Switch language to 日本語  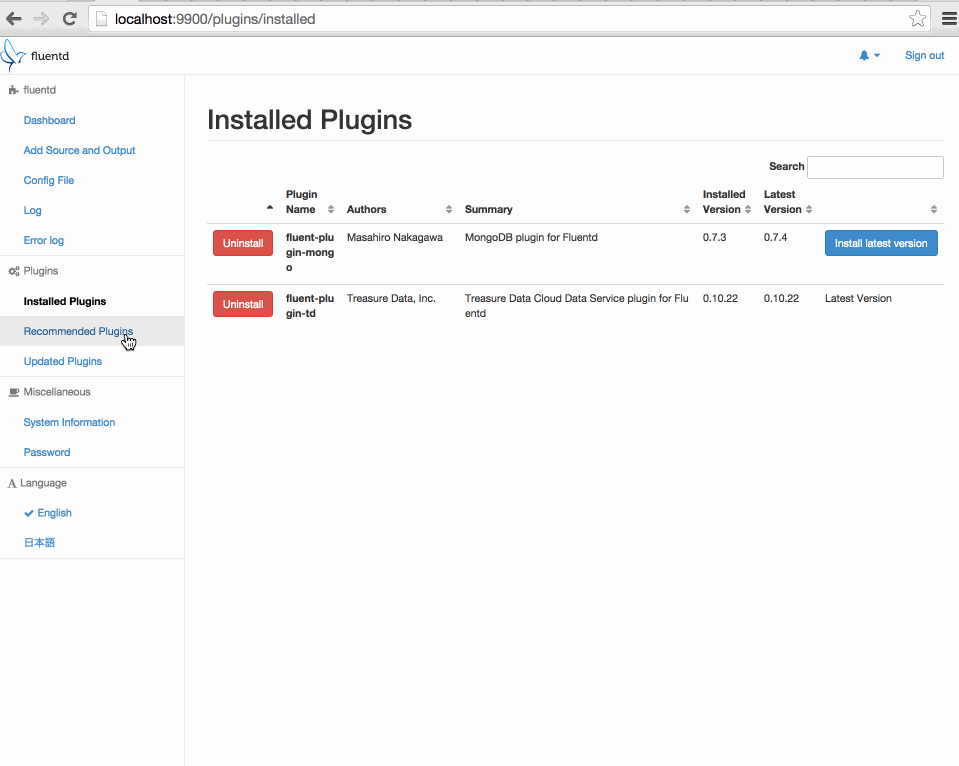[x=39, y=543]
